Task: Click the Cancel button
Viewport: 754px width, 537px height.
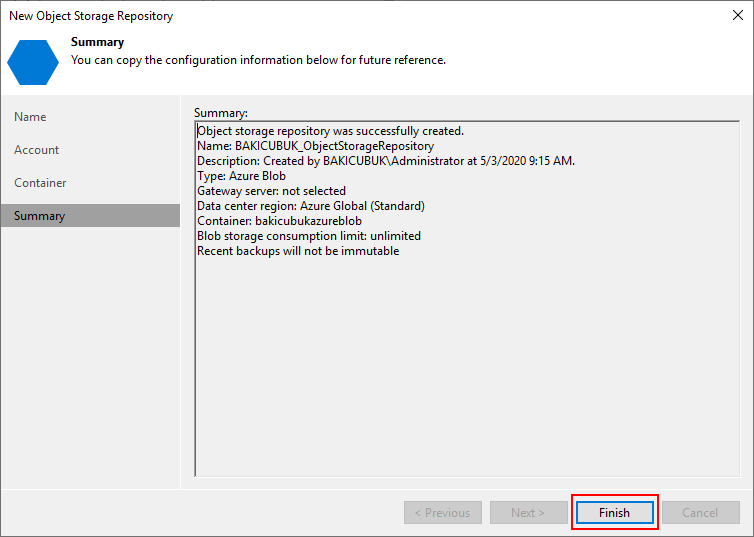Action: (700, 512)
